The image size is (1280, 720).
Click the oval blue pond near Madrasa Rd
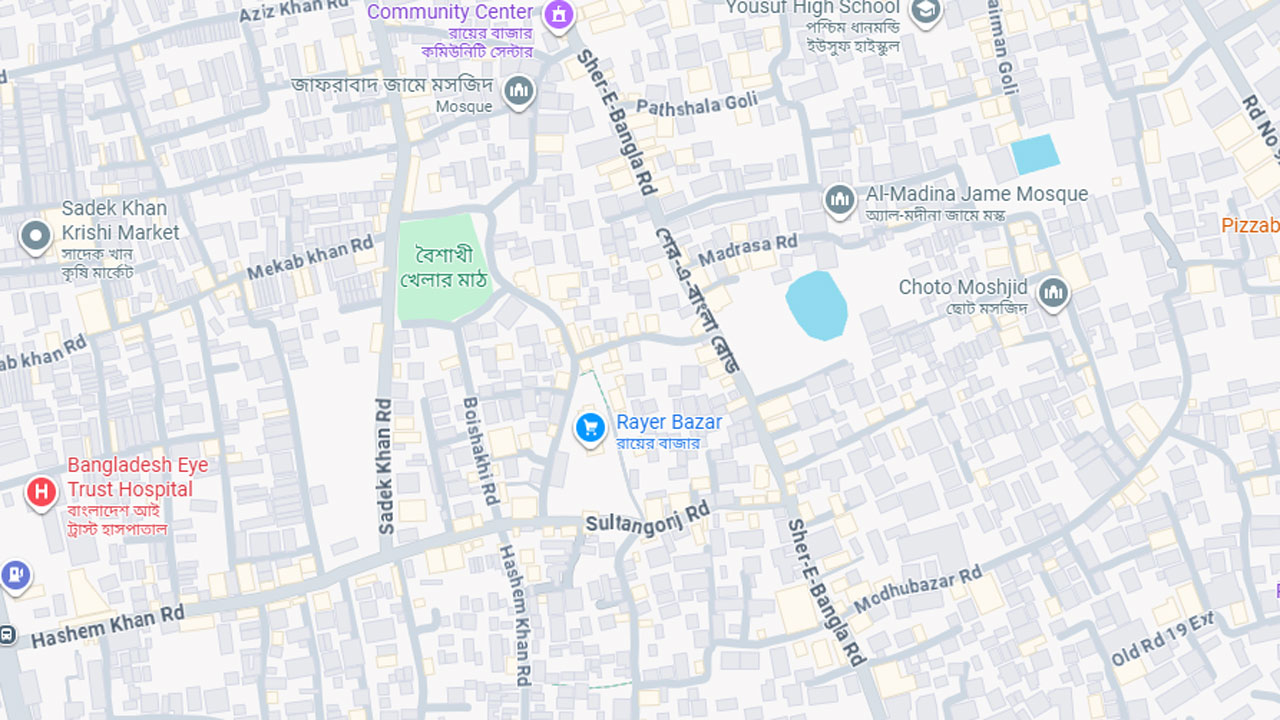pyautogui.click(x=817, y=305)
